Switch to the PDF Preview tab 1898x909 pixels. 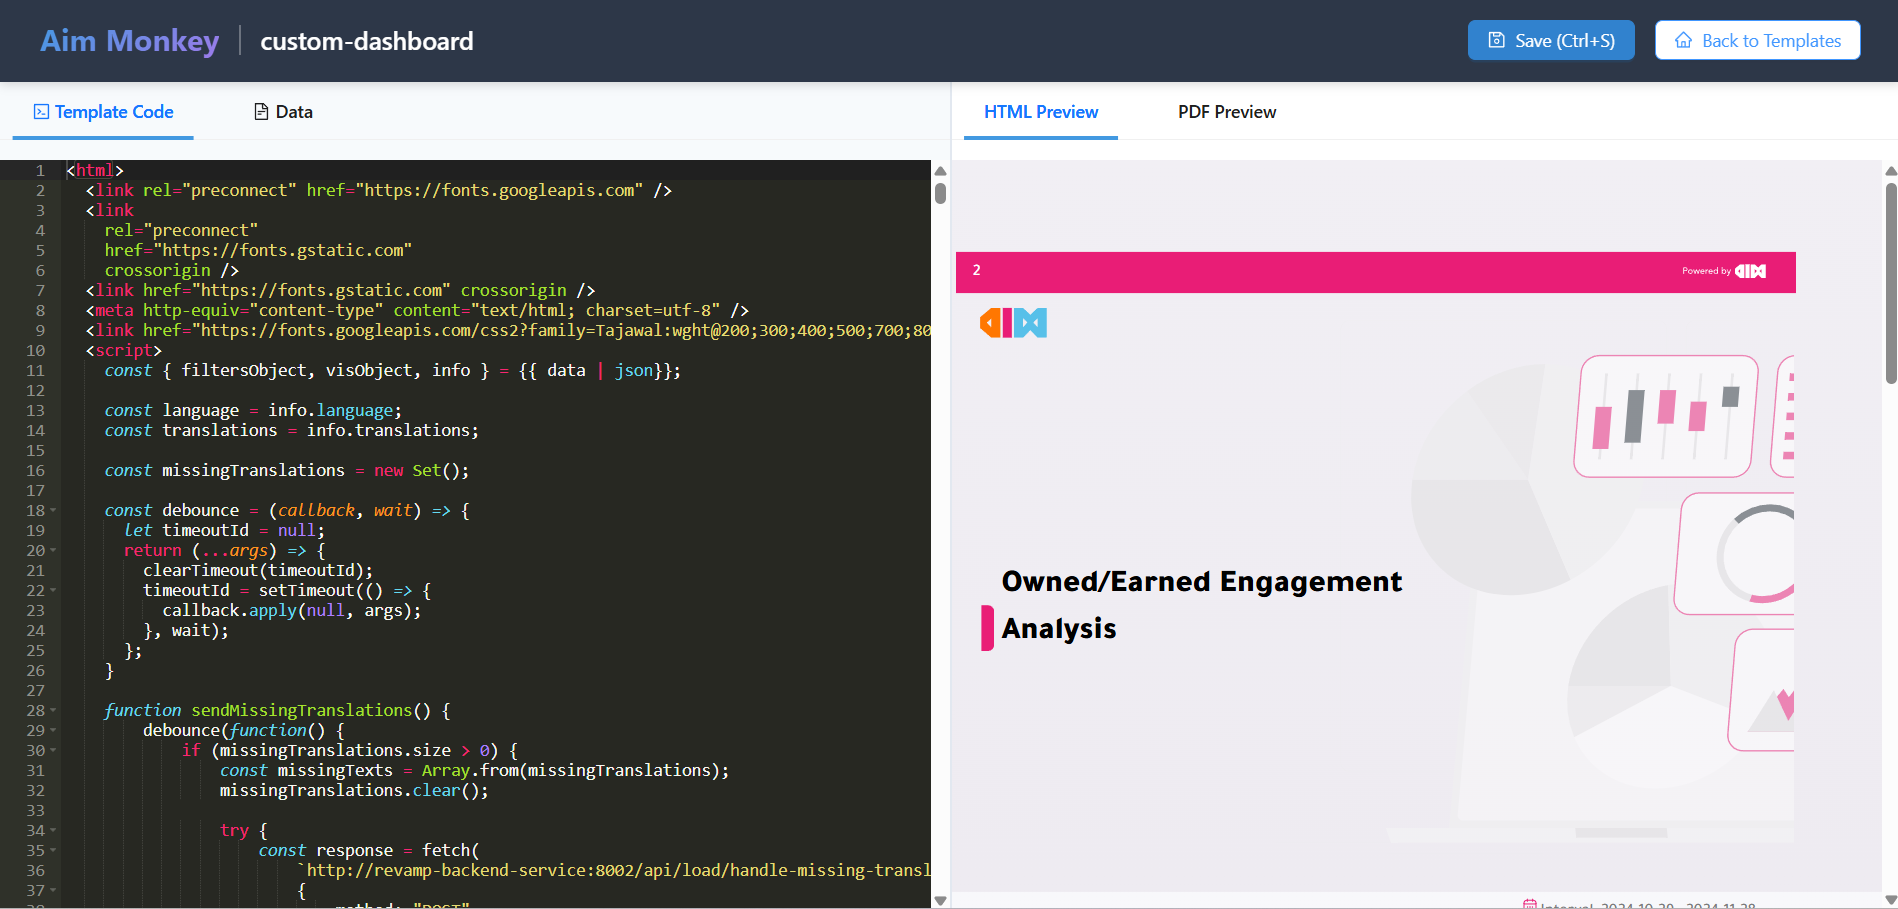[1226, 112]
